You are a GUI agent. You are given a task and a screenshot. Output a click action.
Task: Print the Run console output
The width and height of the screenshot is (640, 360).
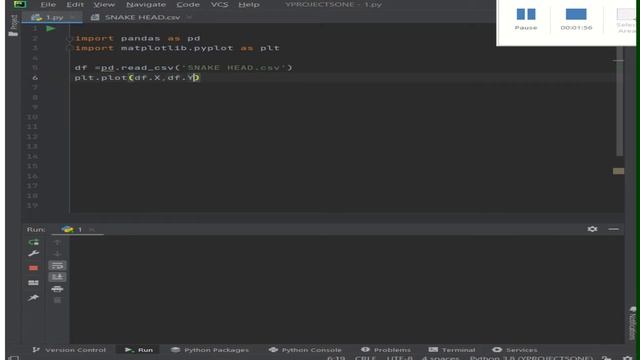point(57,289)
